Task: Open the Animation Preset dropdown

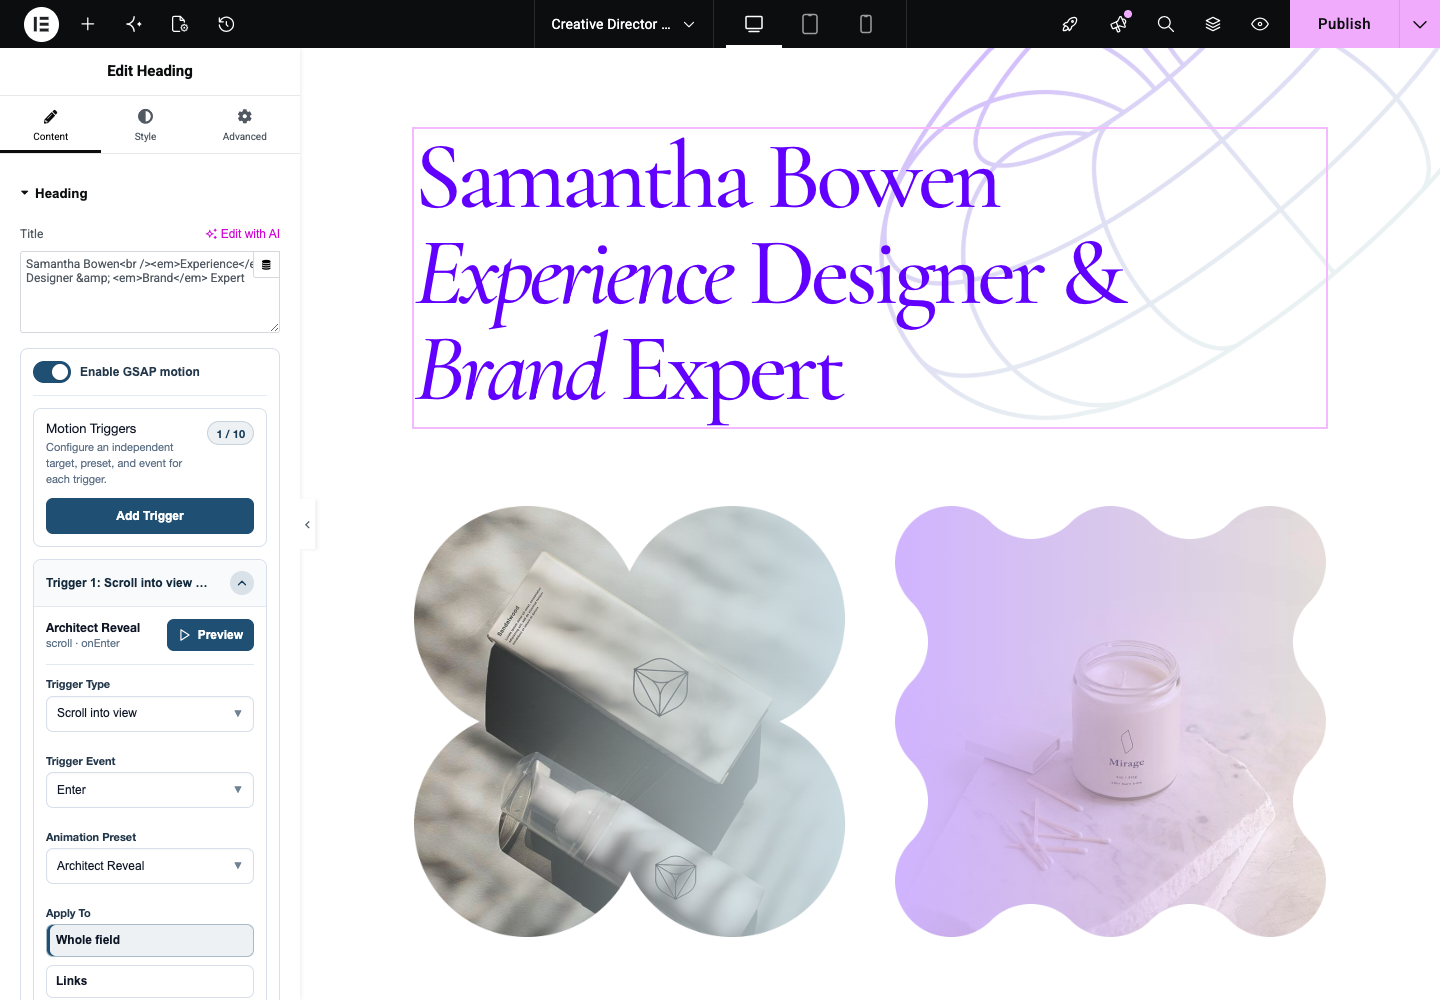Action: pos(150,866)
